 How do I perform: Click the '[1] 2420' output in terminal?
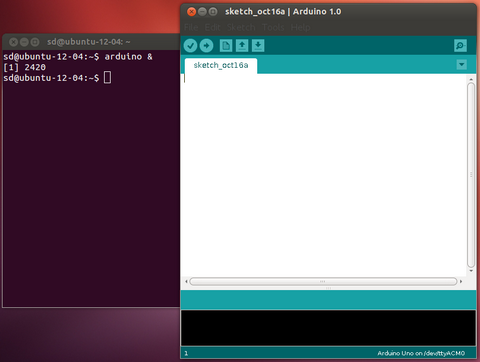[x=25, y=67]
